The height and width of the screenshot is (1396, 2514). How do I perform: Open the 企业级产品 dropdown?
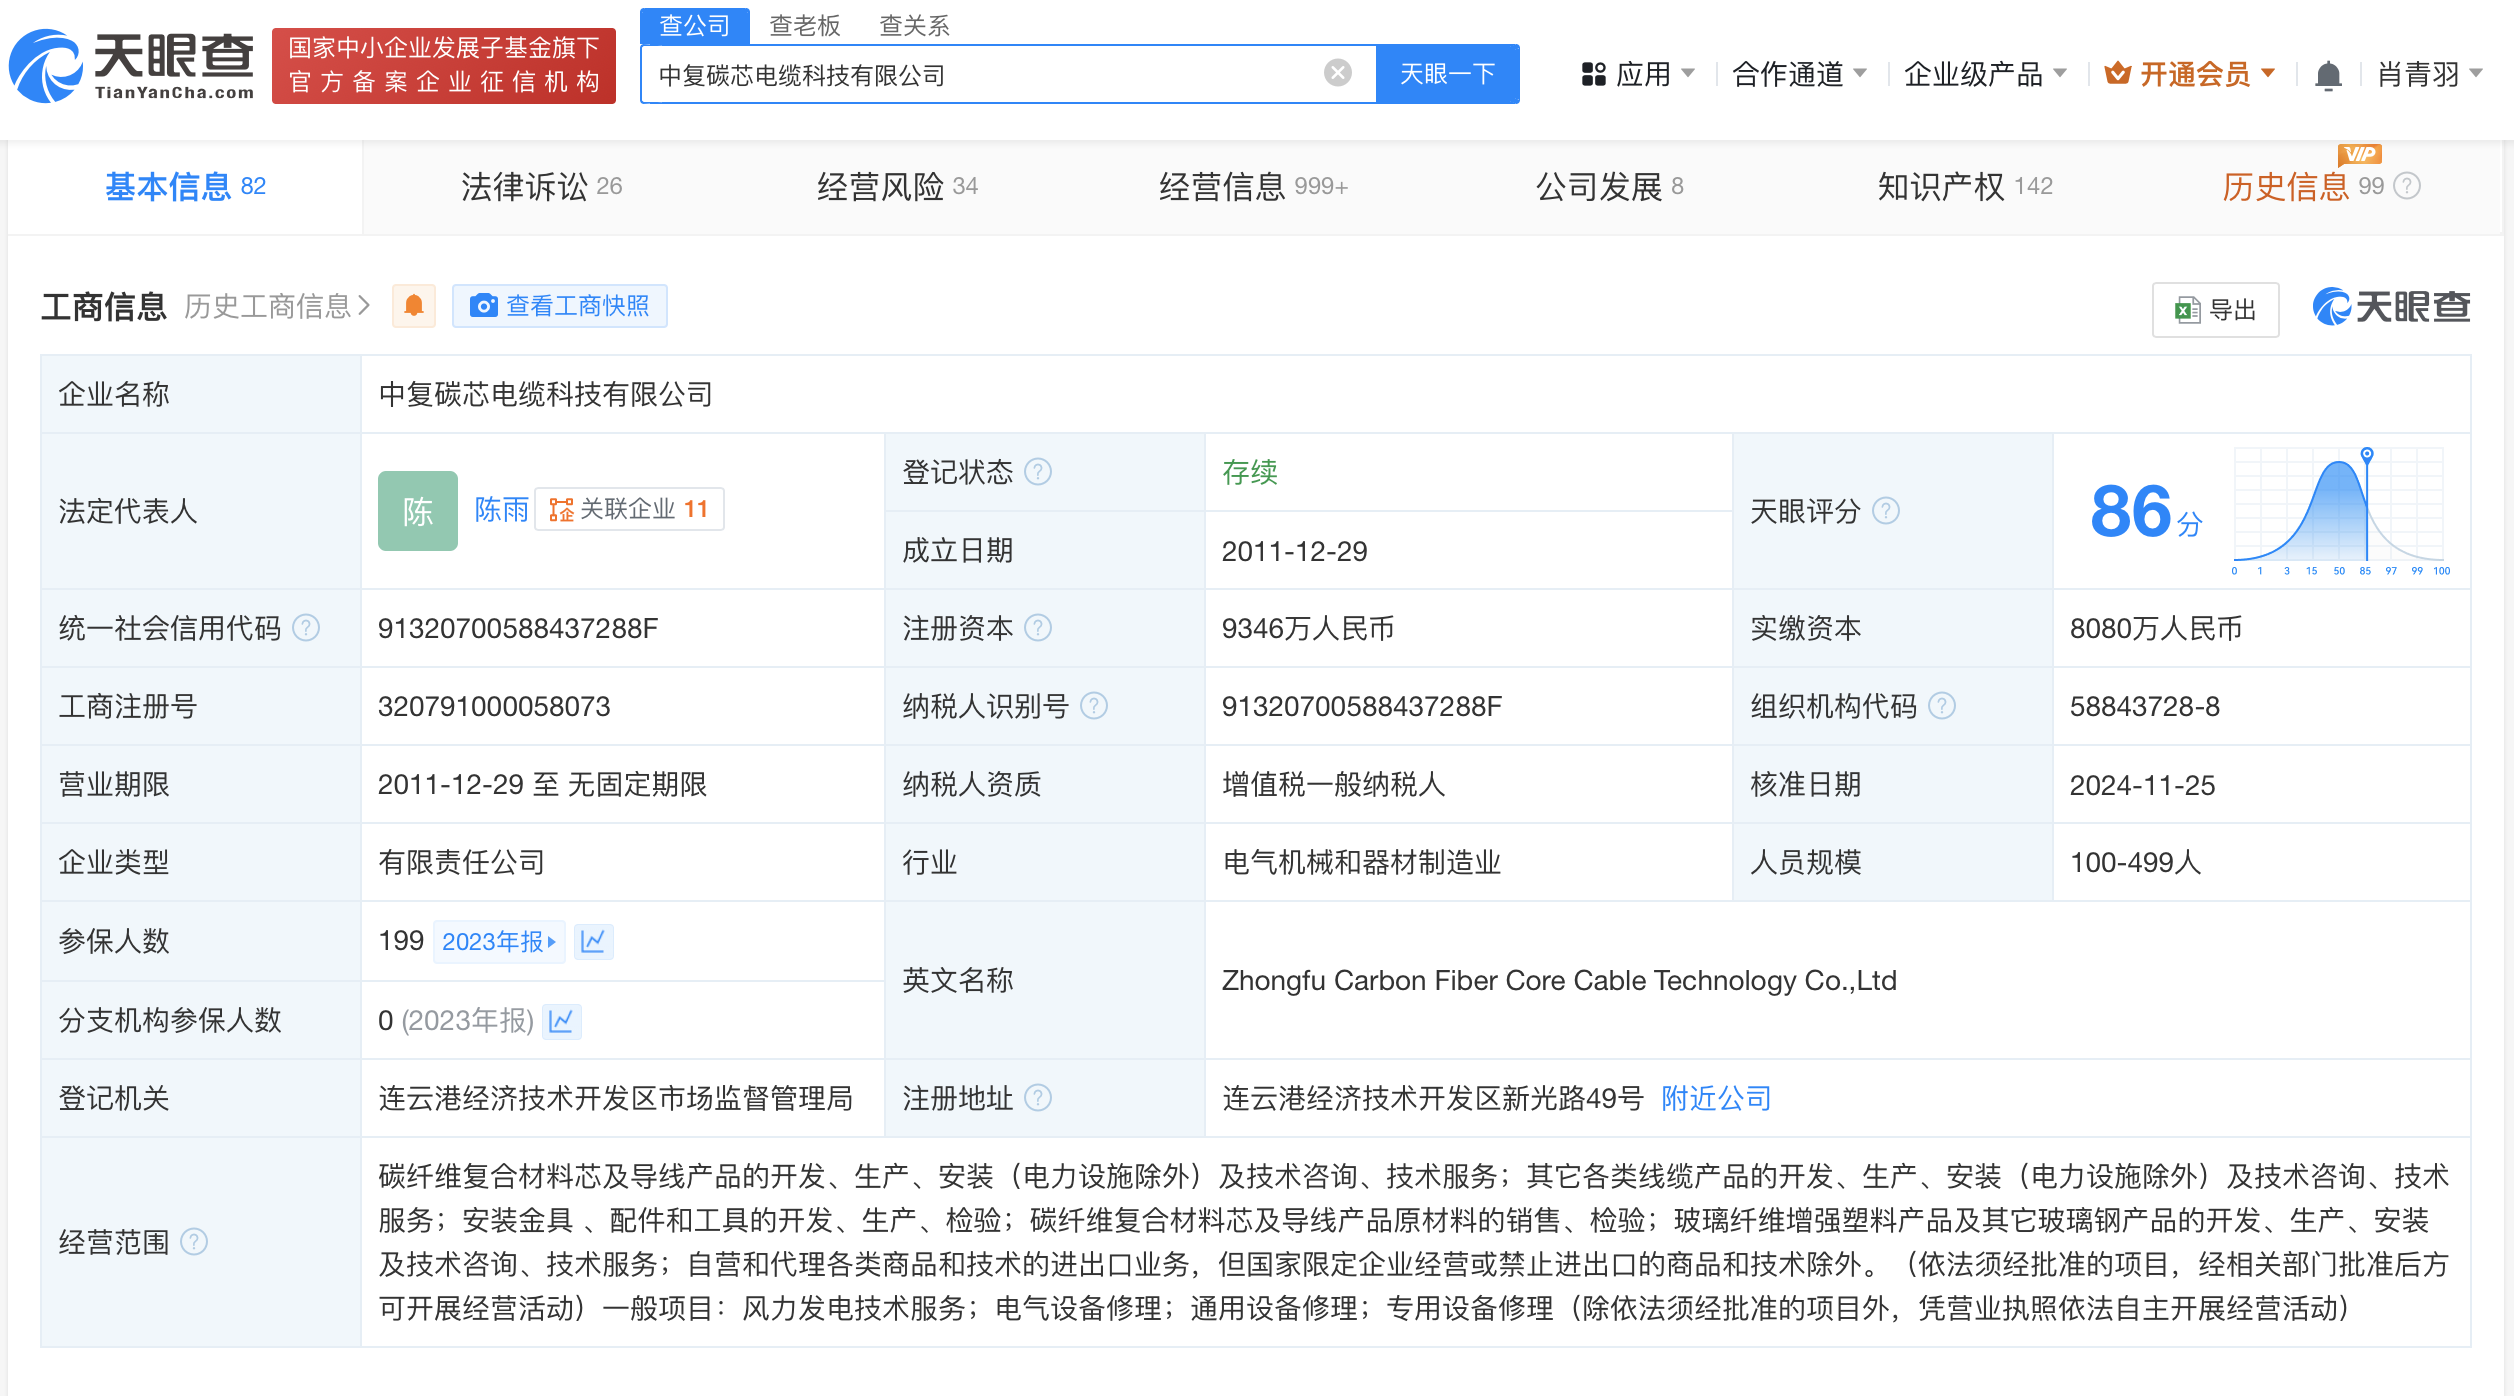[1985, 73]
